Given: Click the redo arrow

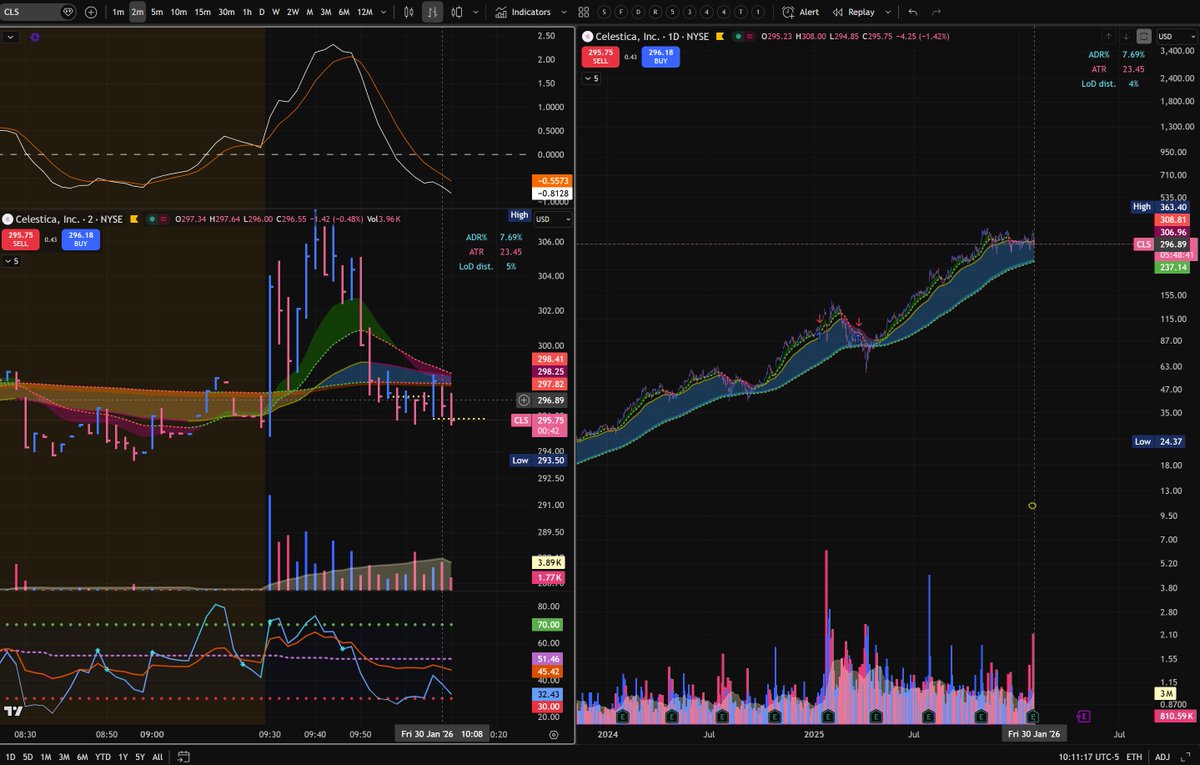Looking at the screenshot, I should [x=937, y=12].
